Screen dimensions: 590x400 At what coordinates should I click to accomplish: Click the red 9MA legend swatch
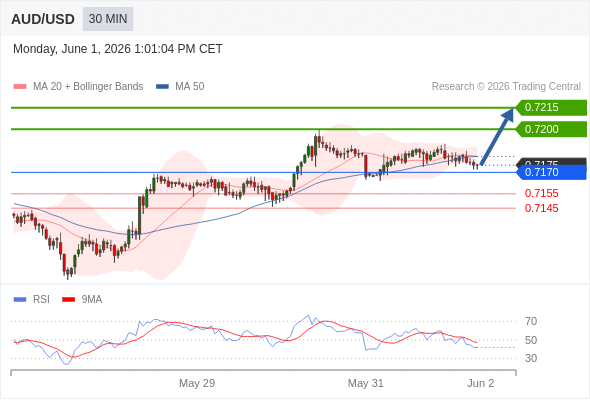point(68,300)
